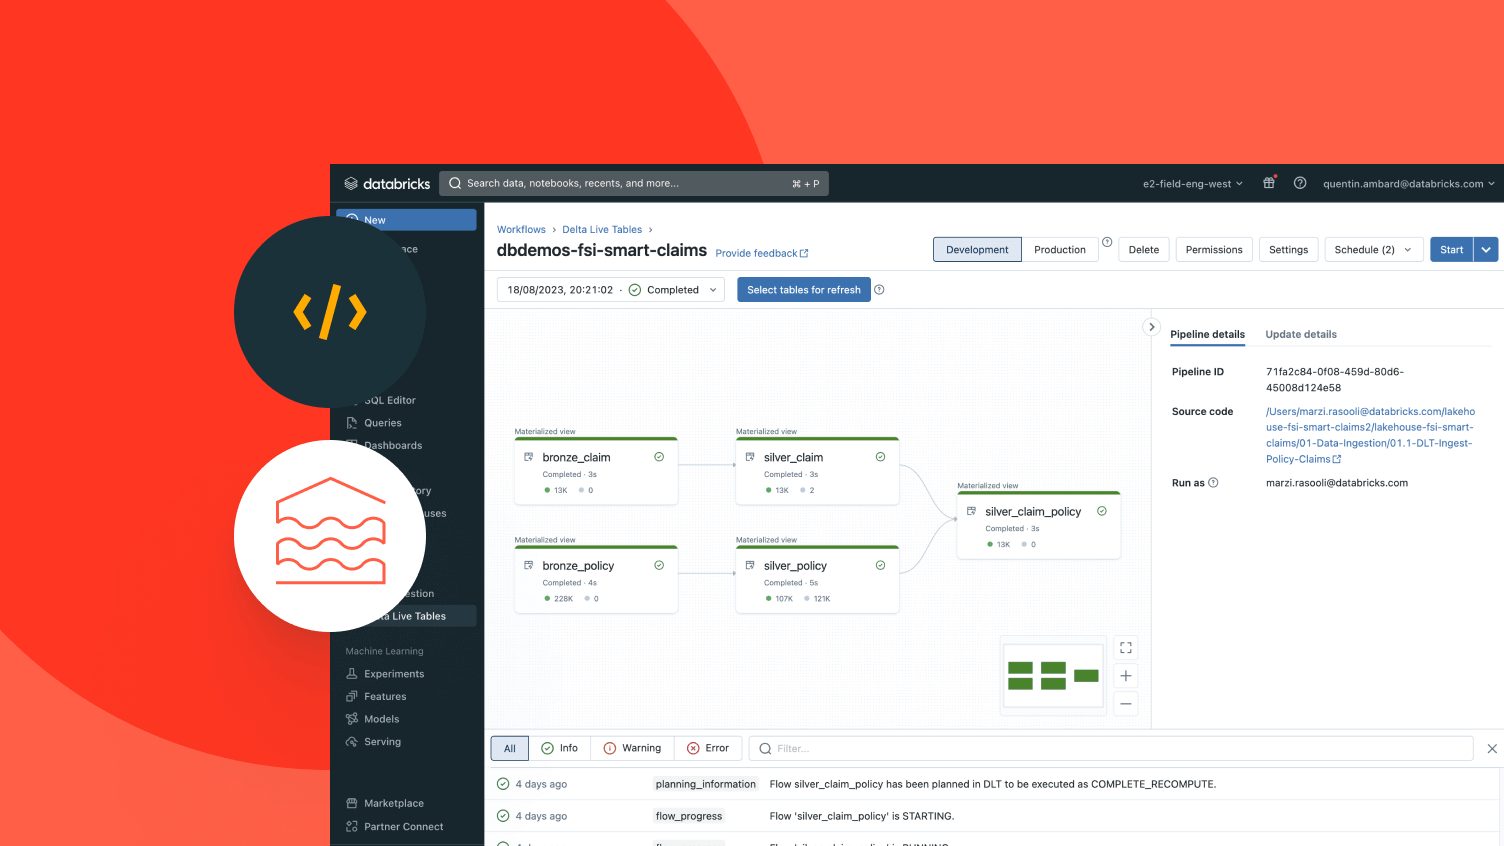Click the pipeline graph minimap
This screenshot has height=846, width=1504.
tap(1053, 676)
